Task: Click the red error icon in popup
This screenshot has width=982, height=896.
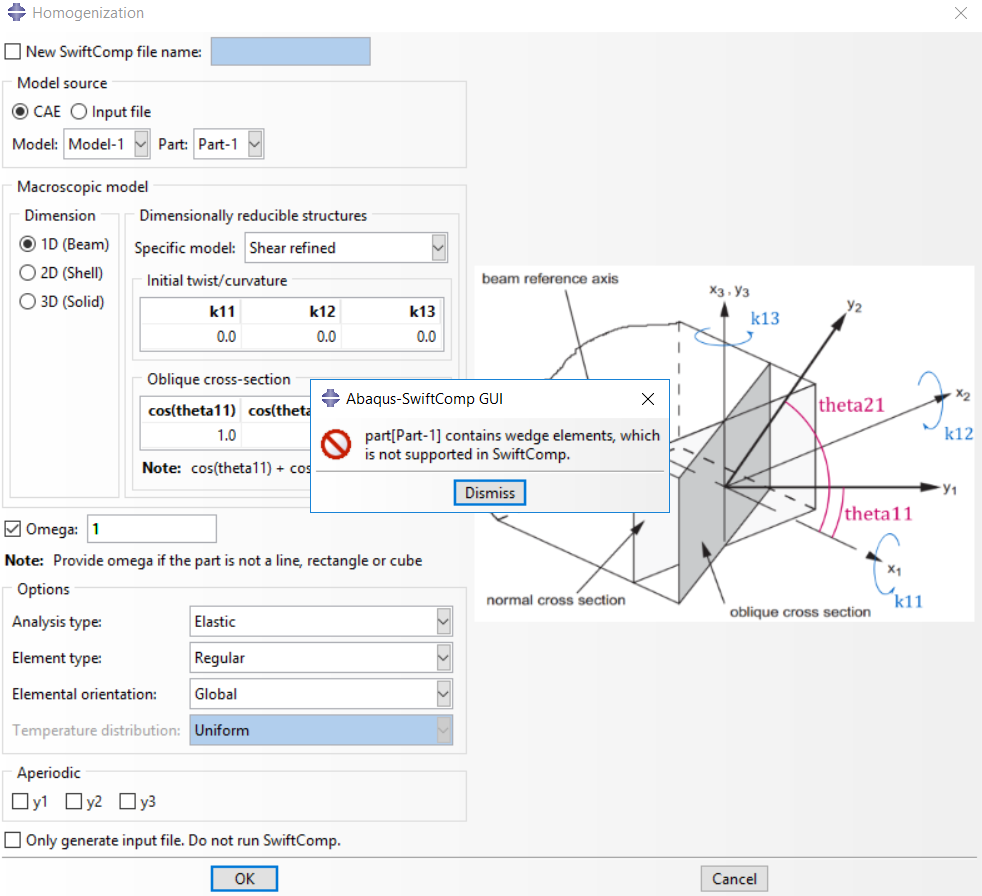Action: pos(336,444)
